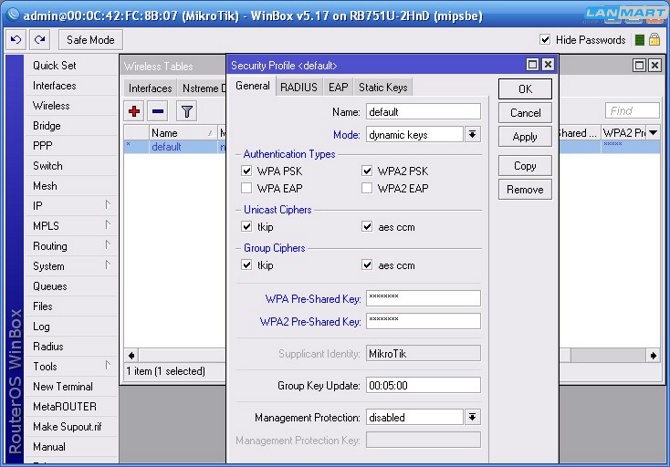Toggle aes ccm under Group Ciphers
This screenshot has width=670, height=467.
[367, 265]
